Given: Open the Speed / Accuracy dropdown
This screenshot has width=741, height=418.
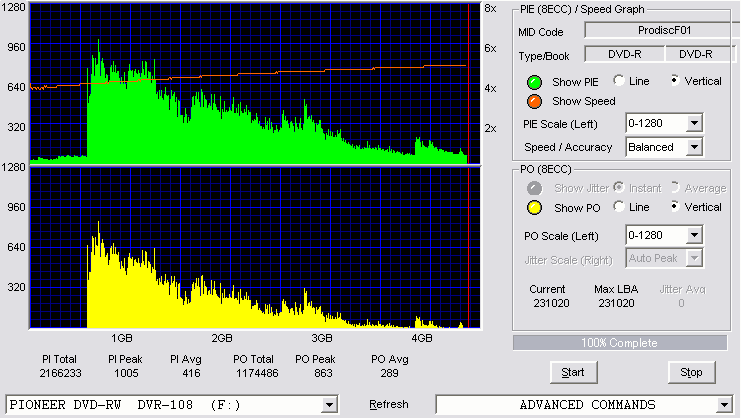Looking at the screenshot, I should (694, 147).
